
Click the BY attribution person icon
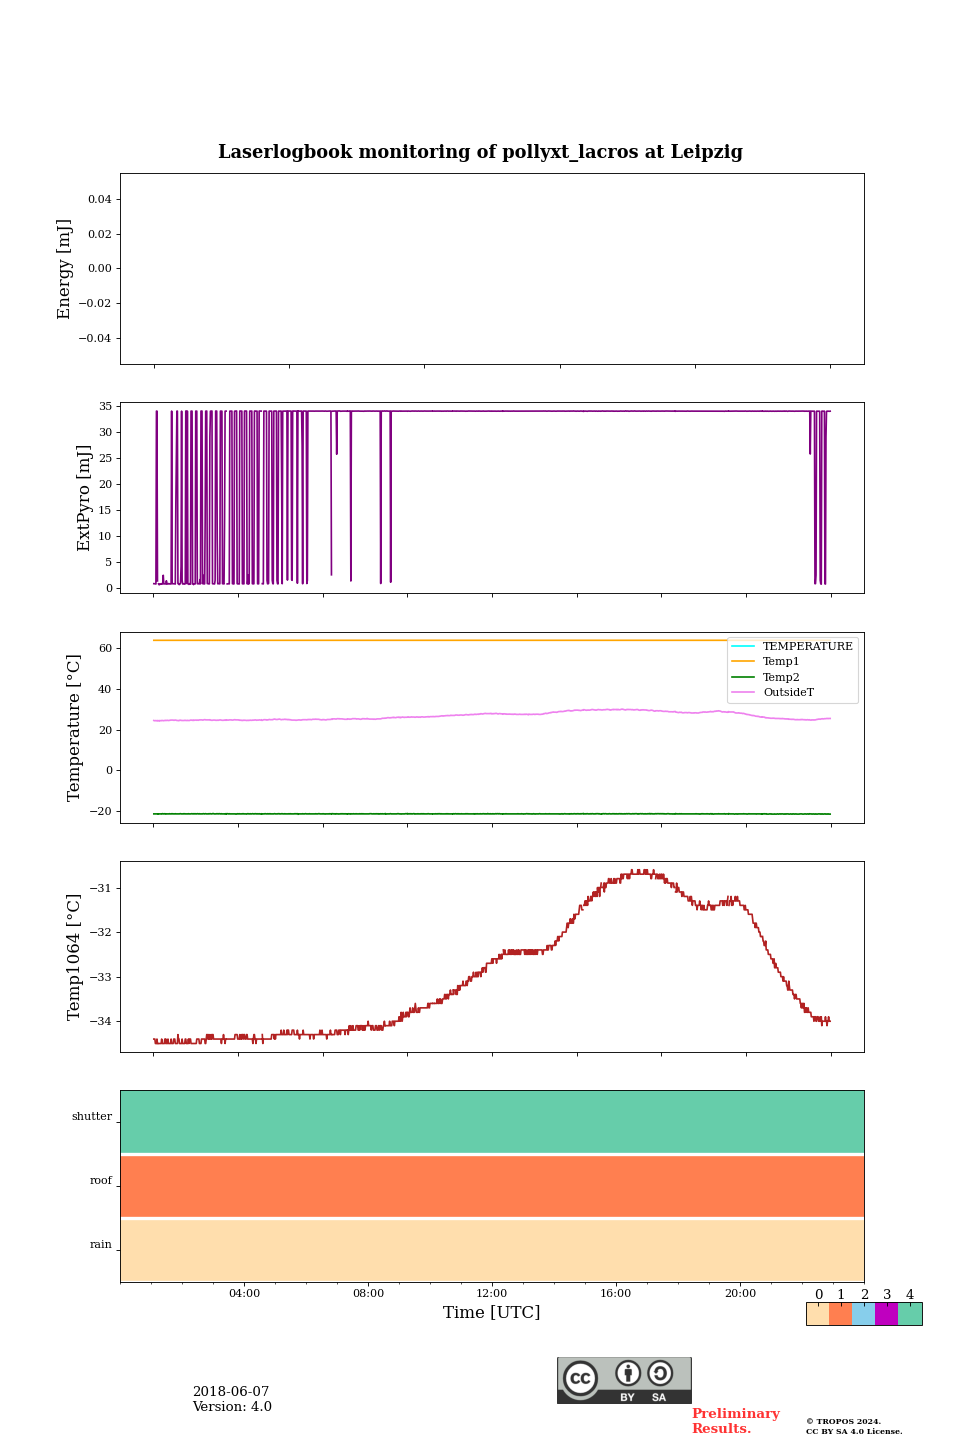coord(628,1373)
